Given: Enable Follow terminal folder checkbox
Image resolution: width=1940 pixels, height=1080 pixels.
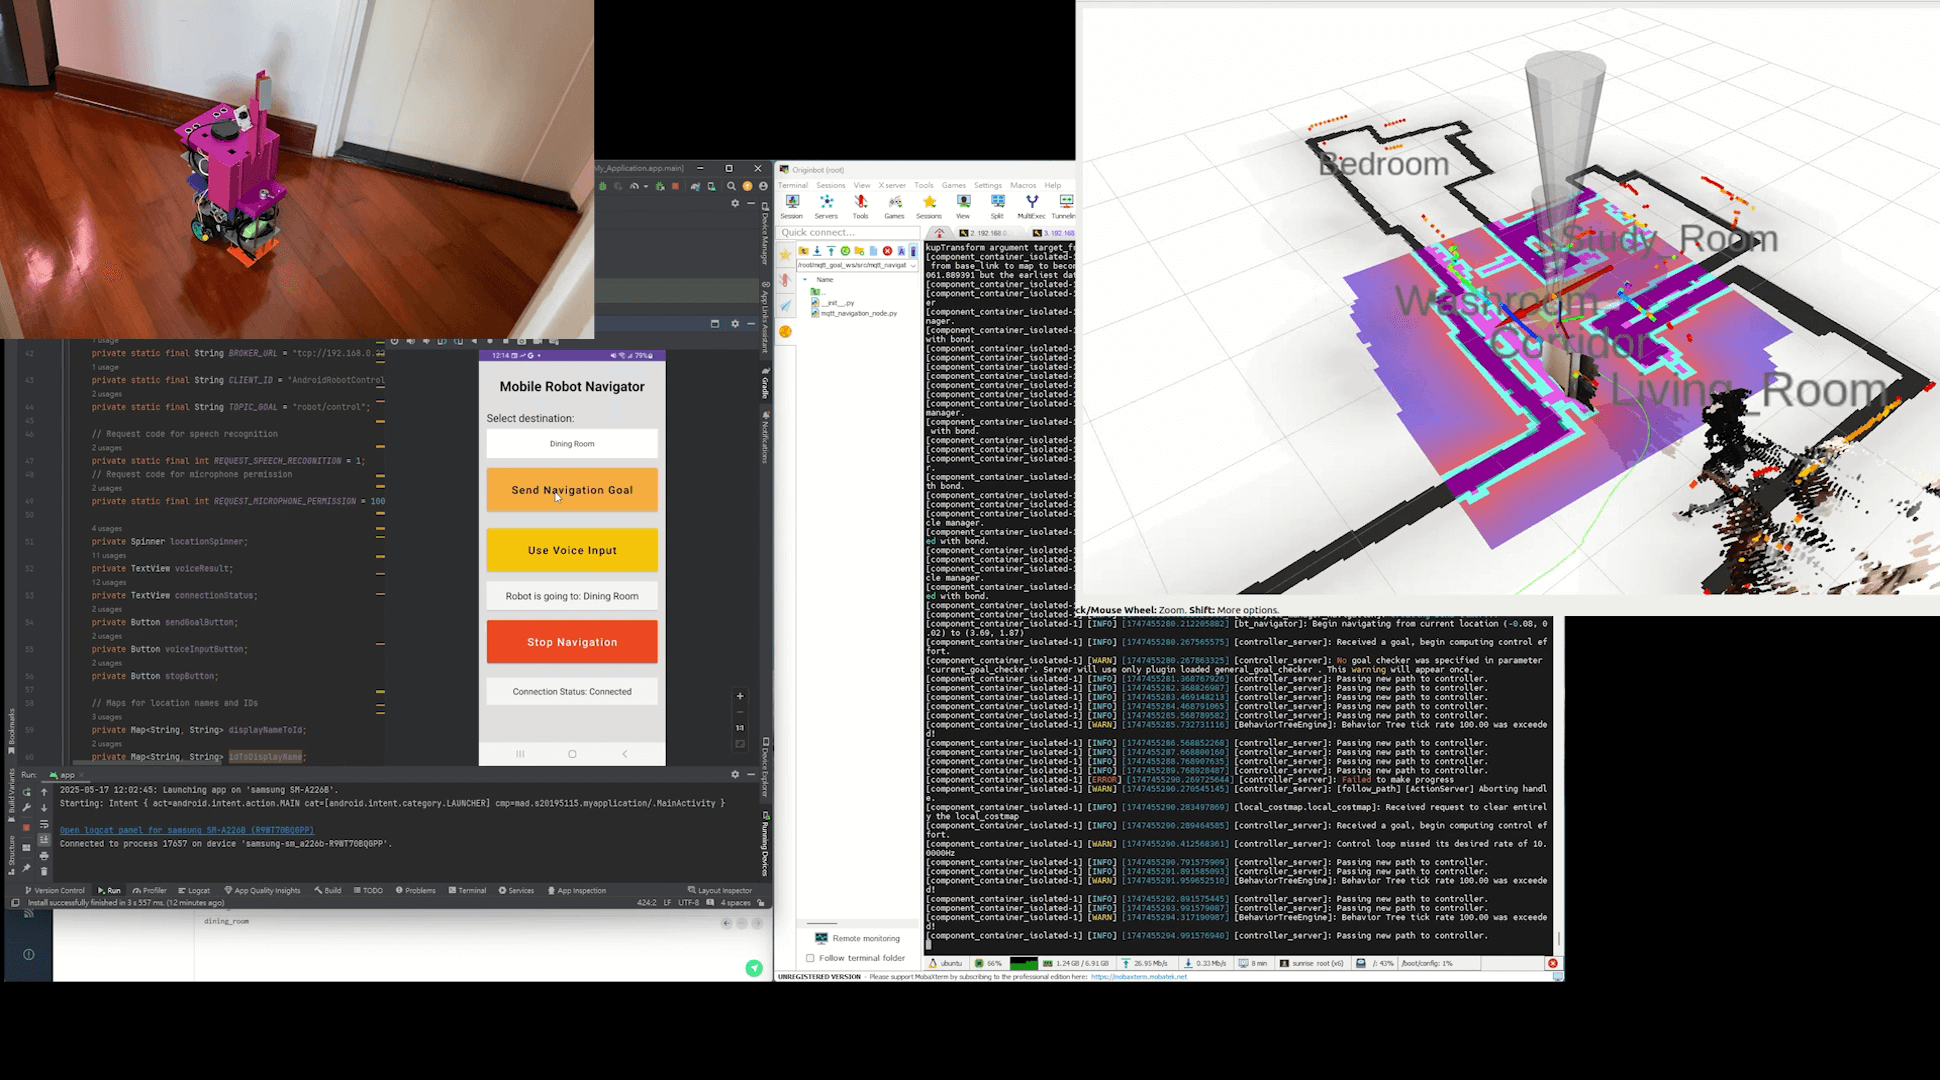Looking at the screenshot, I should click(x=810, y=958).
